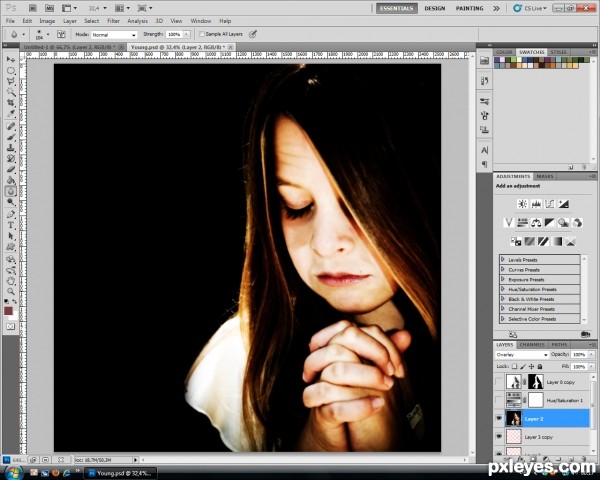Expand Channel Mixer Presets list
The height and width of the screenshot is (480, 600).
502,309
